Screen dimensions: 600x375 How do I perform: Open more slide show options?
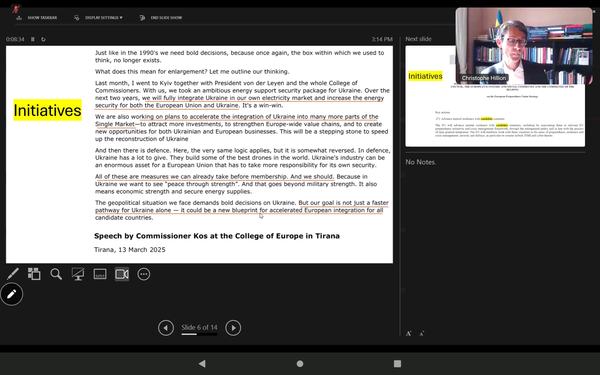point(143,274)
